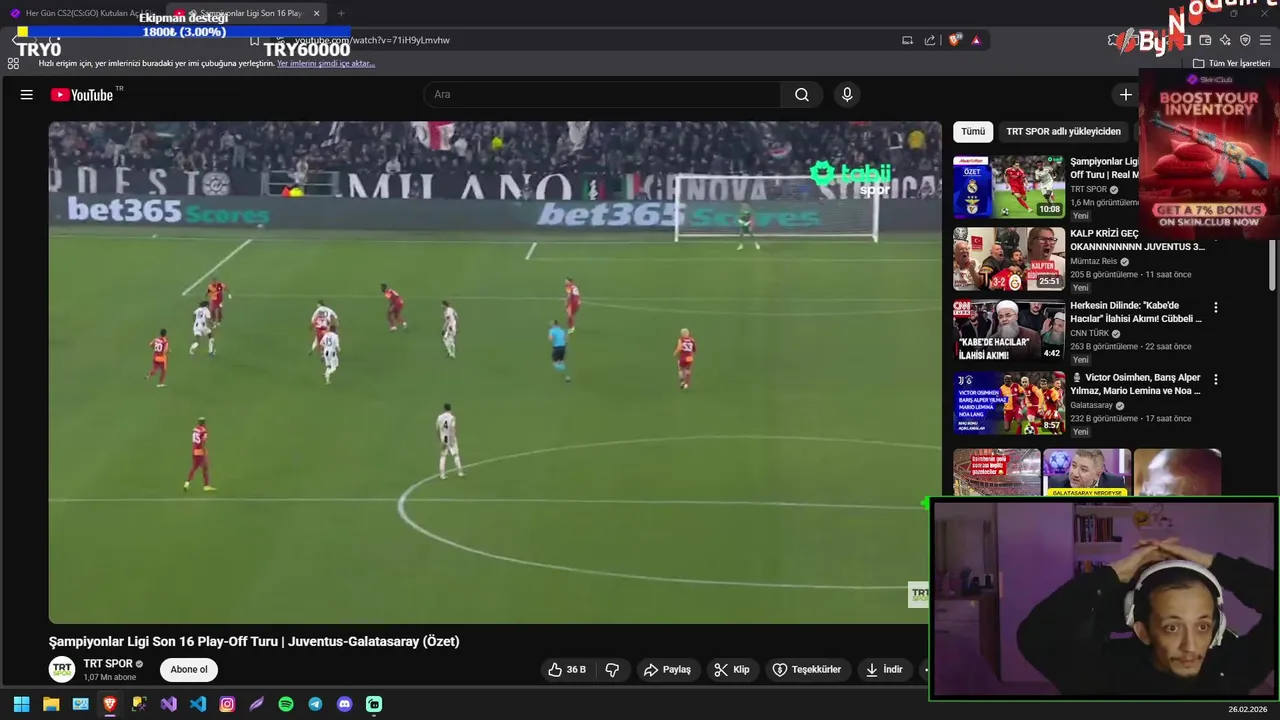
Task: Open the TRT SPOR channel name link
Action: (108, 664)
